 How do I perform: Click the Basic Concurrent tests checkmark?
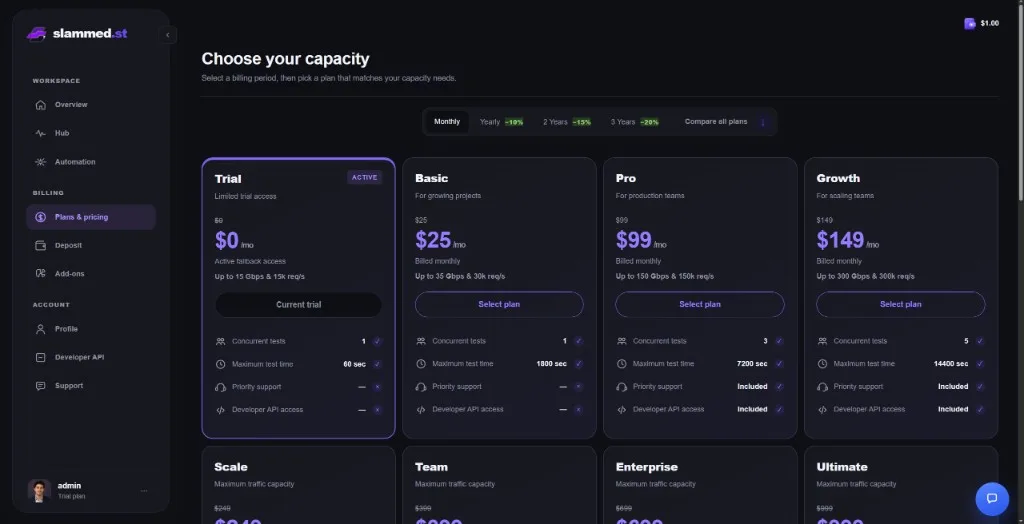pyautogui.click(x=578, y=341)
